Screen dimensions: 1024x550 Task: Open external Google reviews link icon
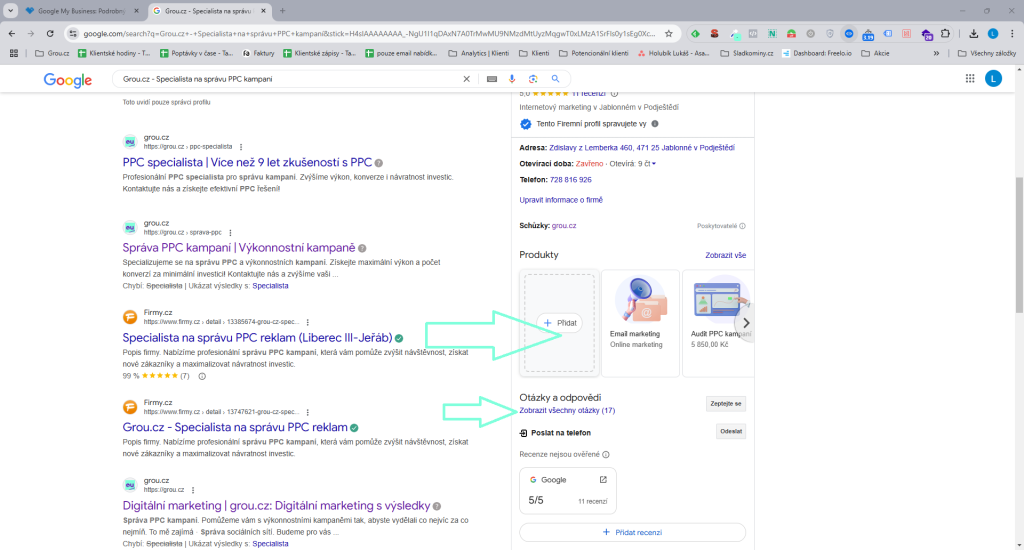(603, 479)
